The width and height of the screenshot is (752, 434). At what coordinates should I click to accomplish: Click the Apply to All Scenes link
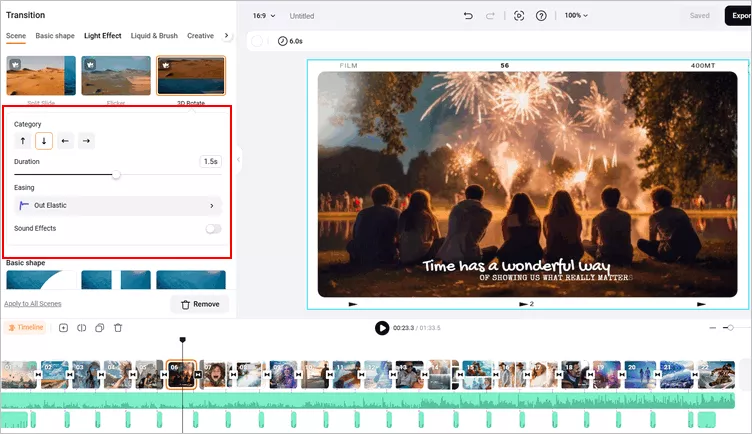33,304
